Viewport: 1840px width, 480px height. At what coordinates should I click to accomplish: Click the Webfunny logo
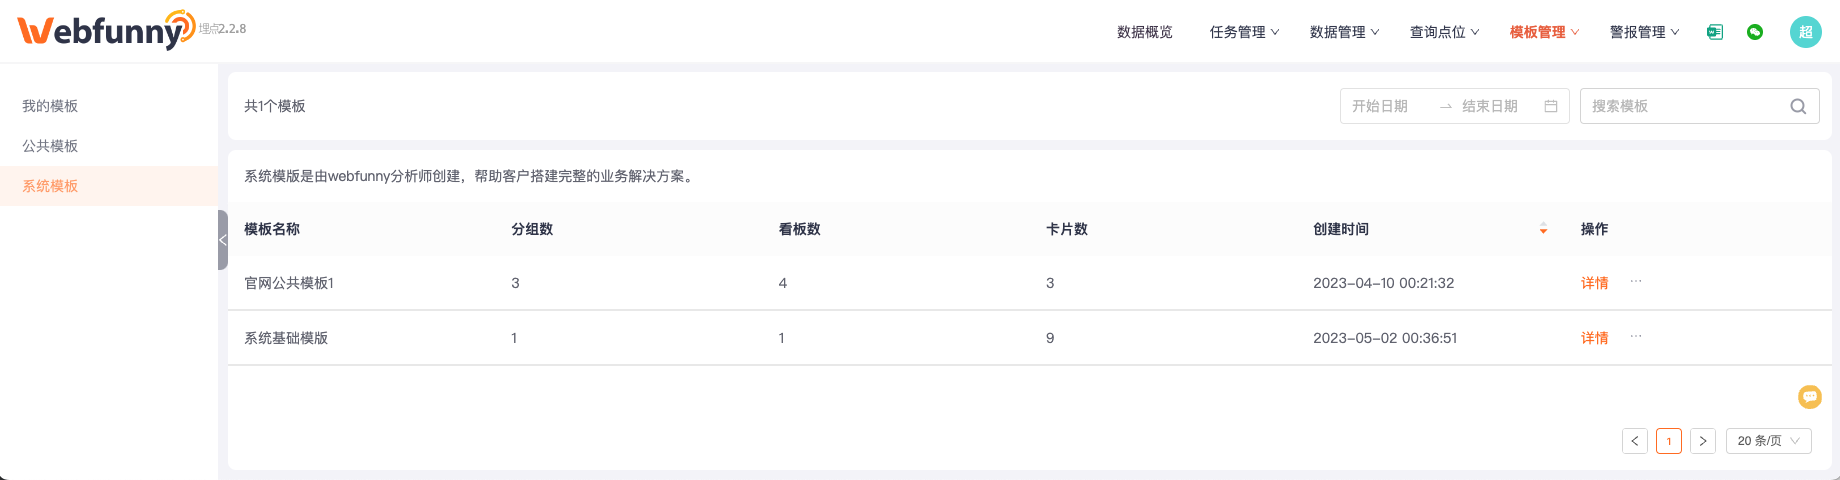pos(106,30)
